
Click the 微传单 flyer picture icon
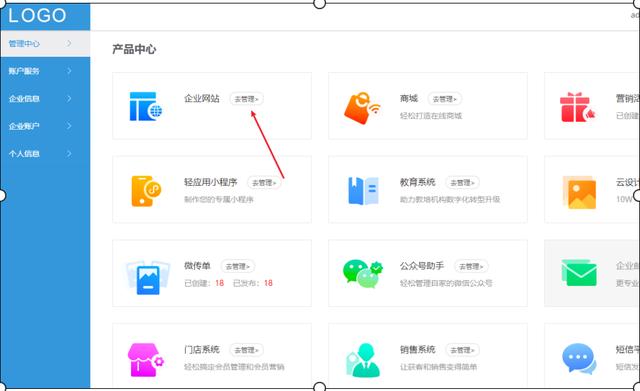(x=147, y=277)
